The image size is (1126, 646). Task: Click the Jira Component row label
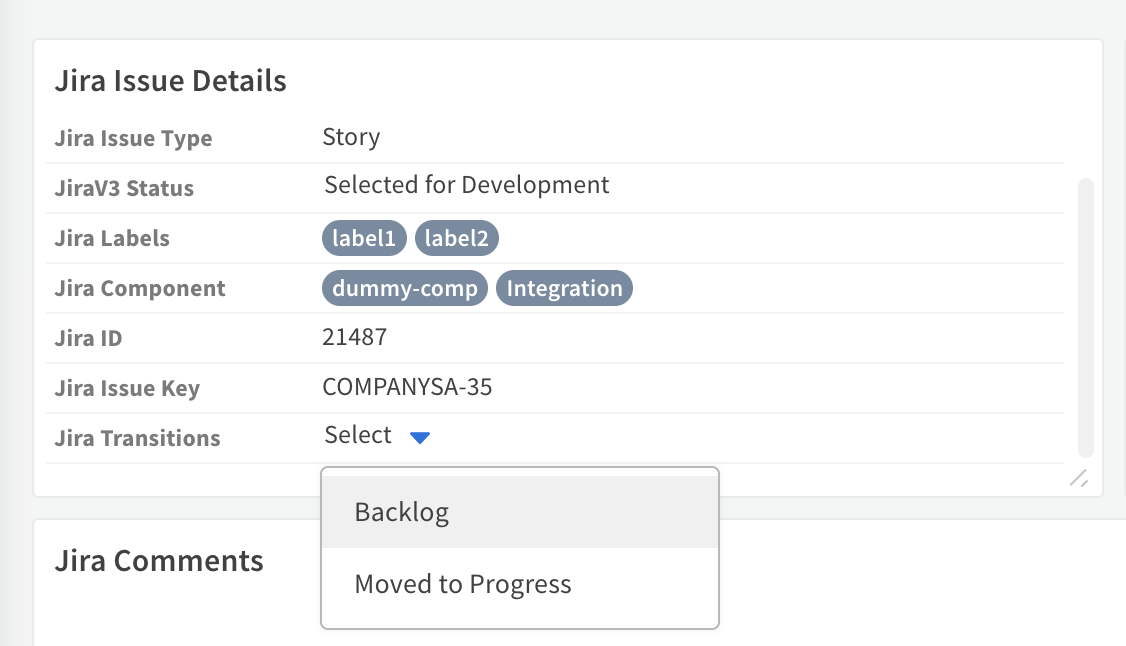click(139, 288)
